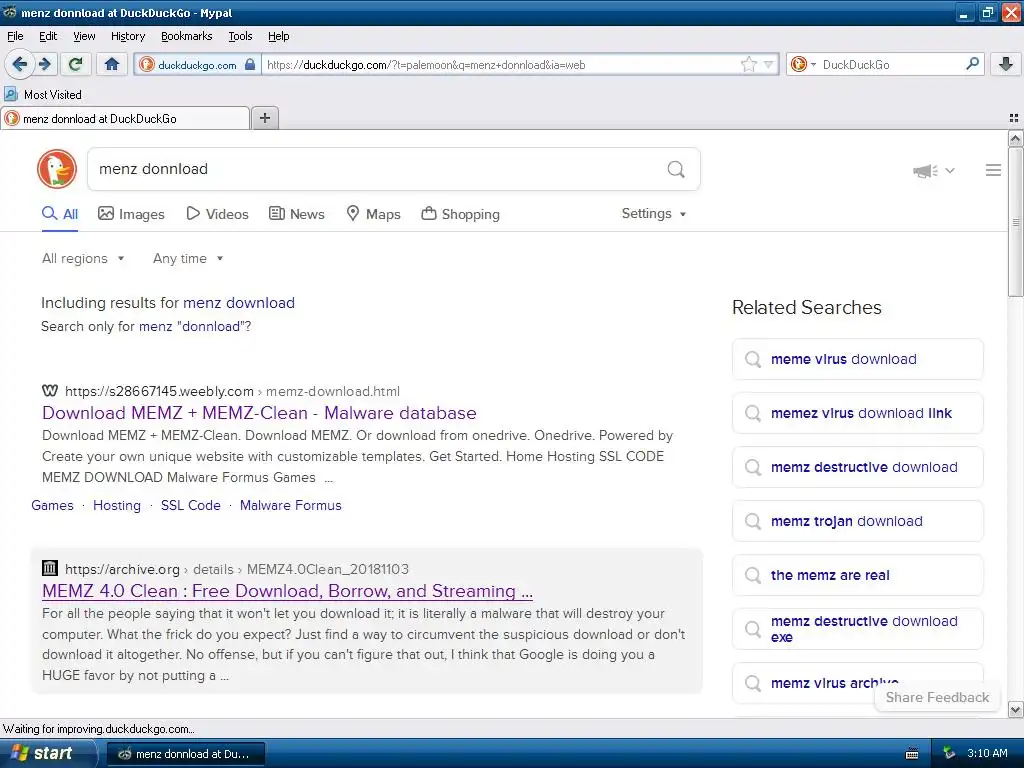Open 'MEMZ 4.0 Clean : Free Download' result
The height and width of the screenshot is (768, 1024).
[287, 591]
